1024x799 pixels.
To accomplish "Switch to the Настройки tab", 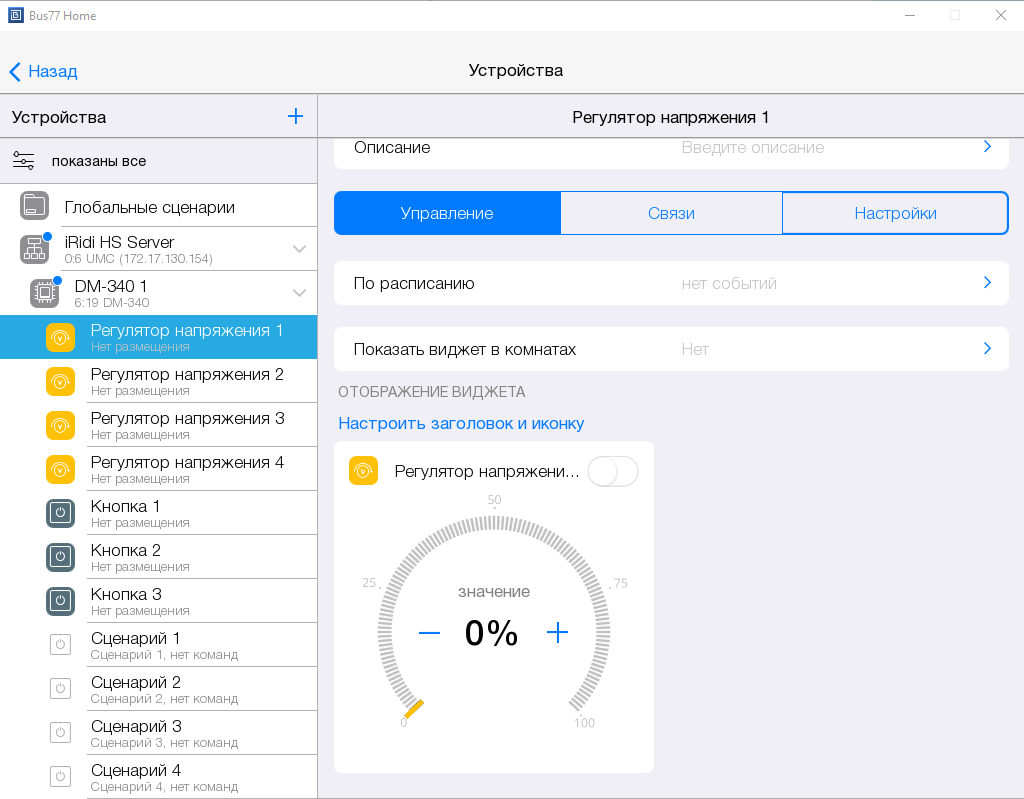I will click(894, 213).
